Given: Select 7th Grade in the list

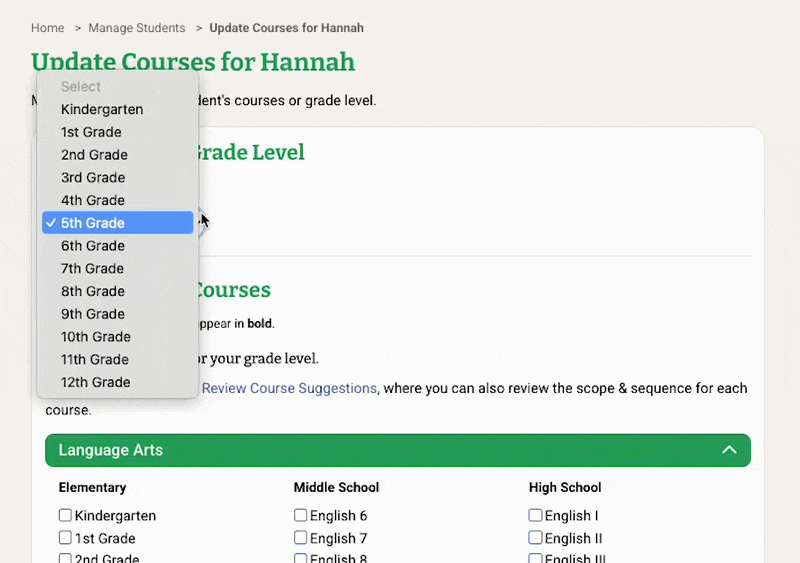Looking at the screenshot, I should point(92,268).
